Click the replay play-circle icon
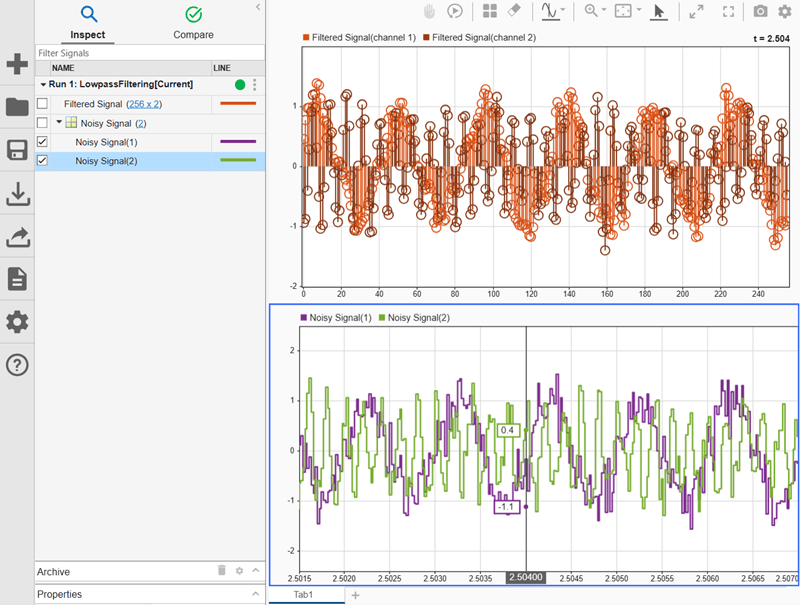 point(455,11)
